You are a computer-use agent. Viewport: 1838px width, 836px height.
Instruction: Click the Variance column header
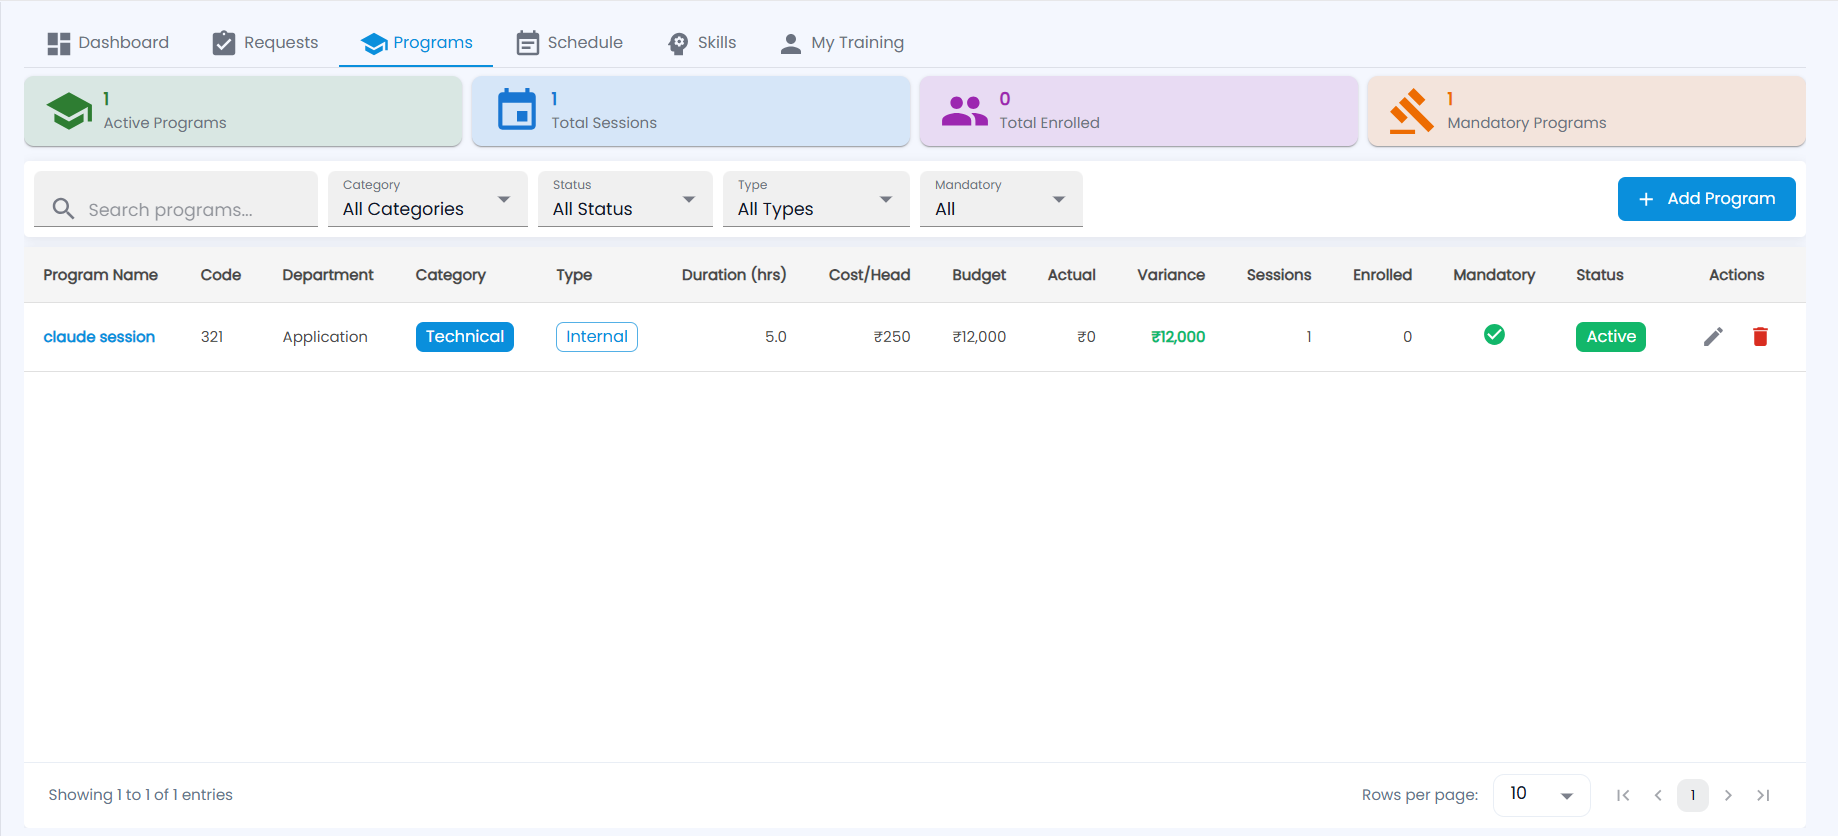pyautogui.click(x=1171, y=275)
